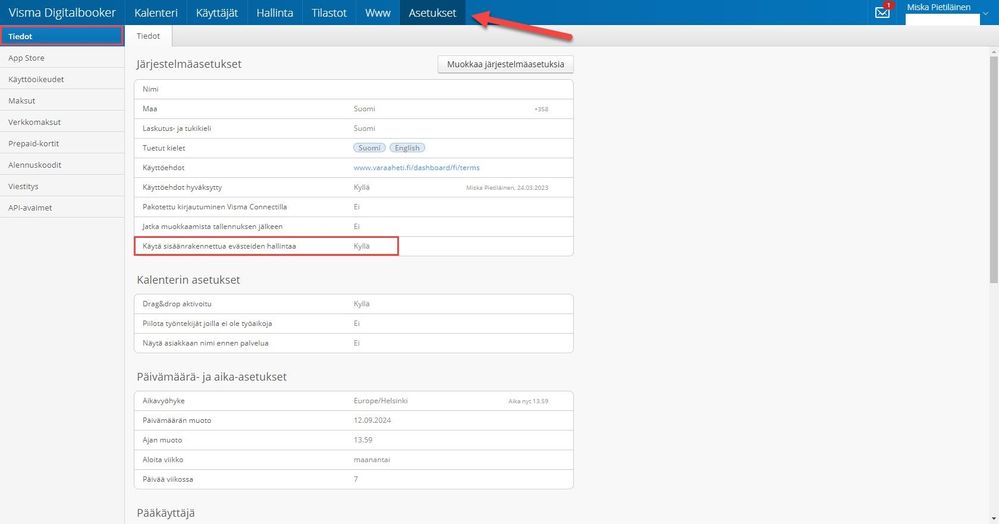Click the Tiedot tab above settings
999x524 pixels.
(x=148, y=36)
